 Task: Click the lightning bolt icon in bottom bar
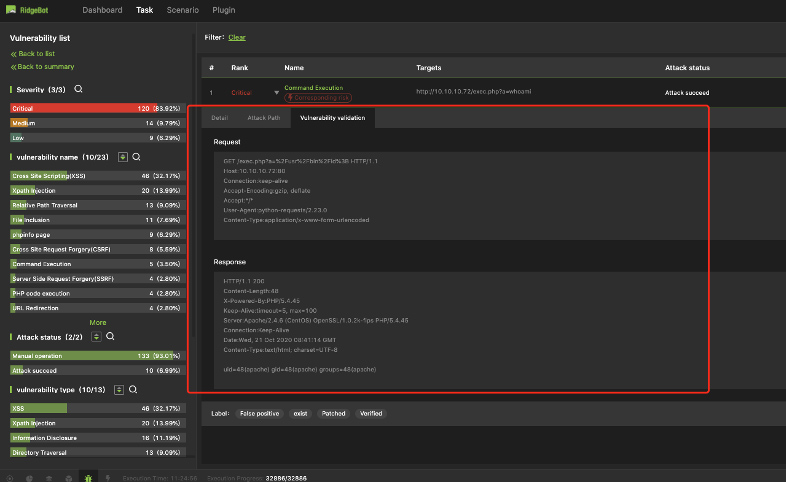coord(107,478)
